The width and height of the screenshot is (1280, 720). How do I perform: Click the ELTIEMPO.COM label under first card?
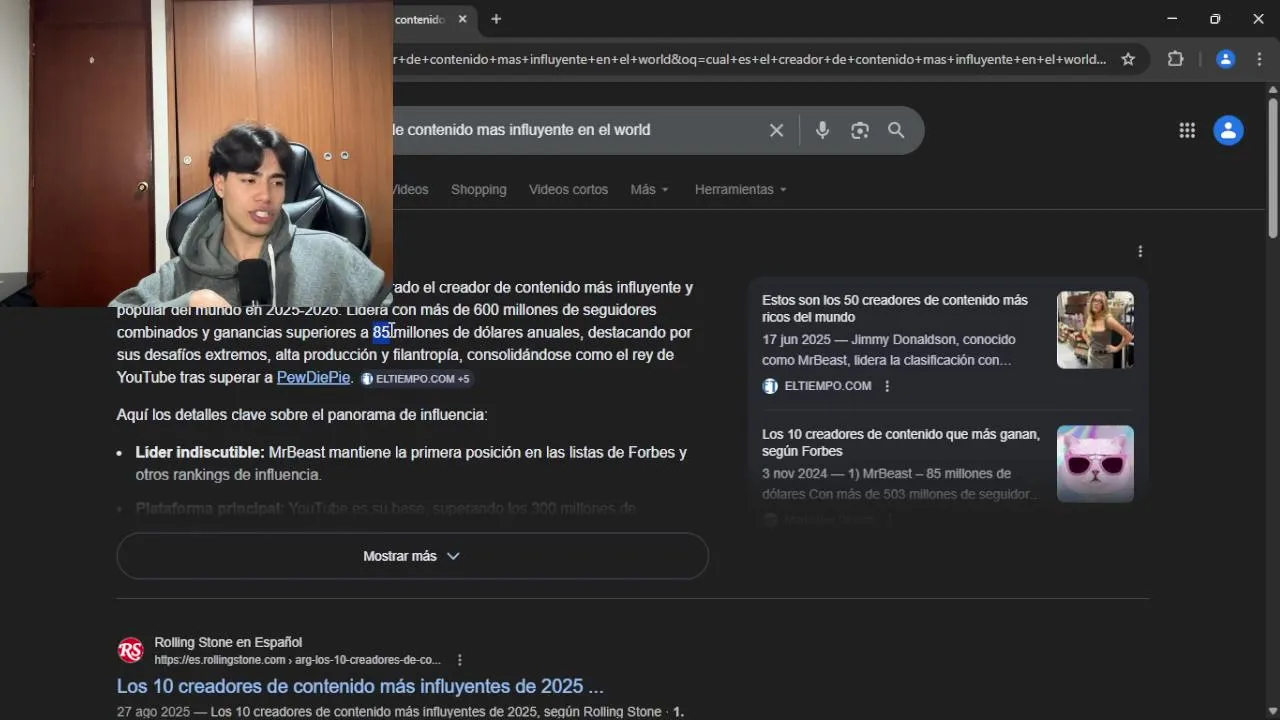(x=827, y=386)
